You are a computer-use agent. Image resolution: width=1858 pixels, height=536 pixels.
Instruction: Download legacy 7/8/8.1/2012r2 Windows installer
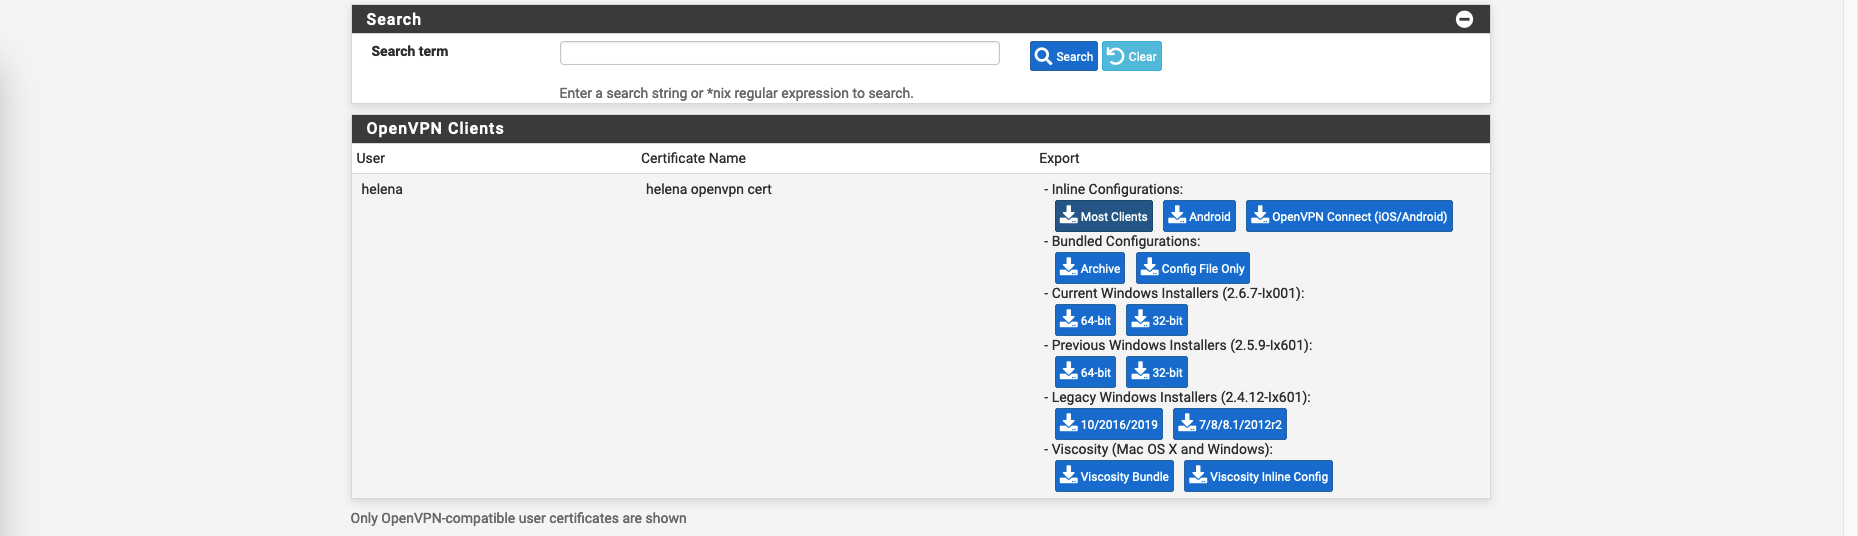click(x=1229, y=424)
